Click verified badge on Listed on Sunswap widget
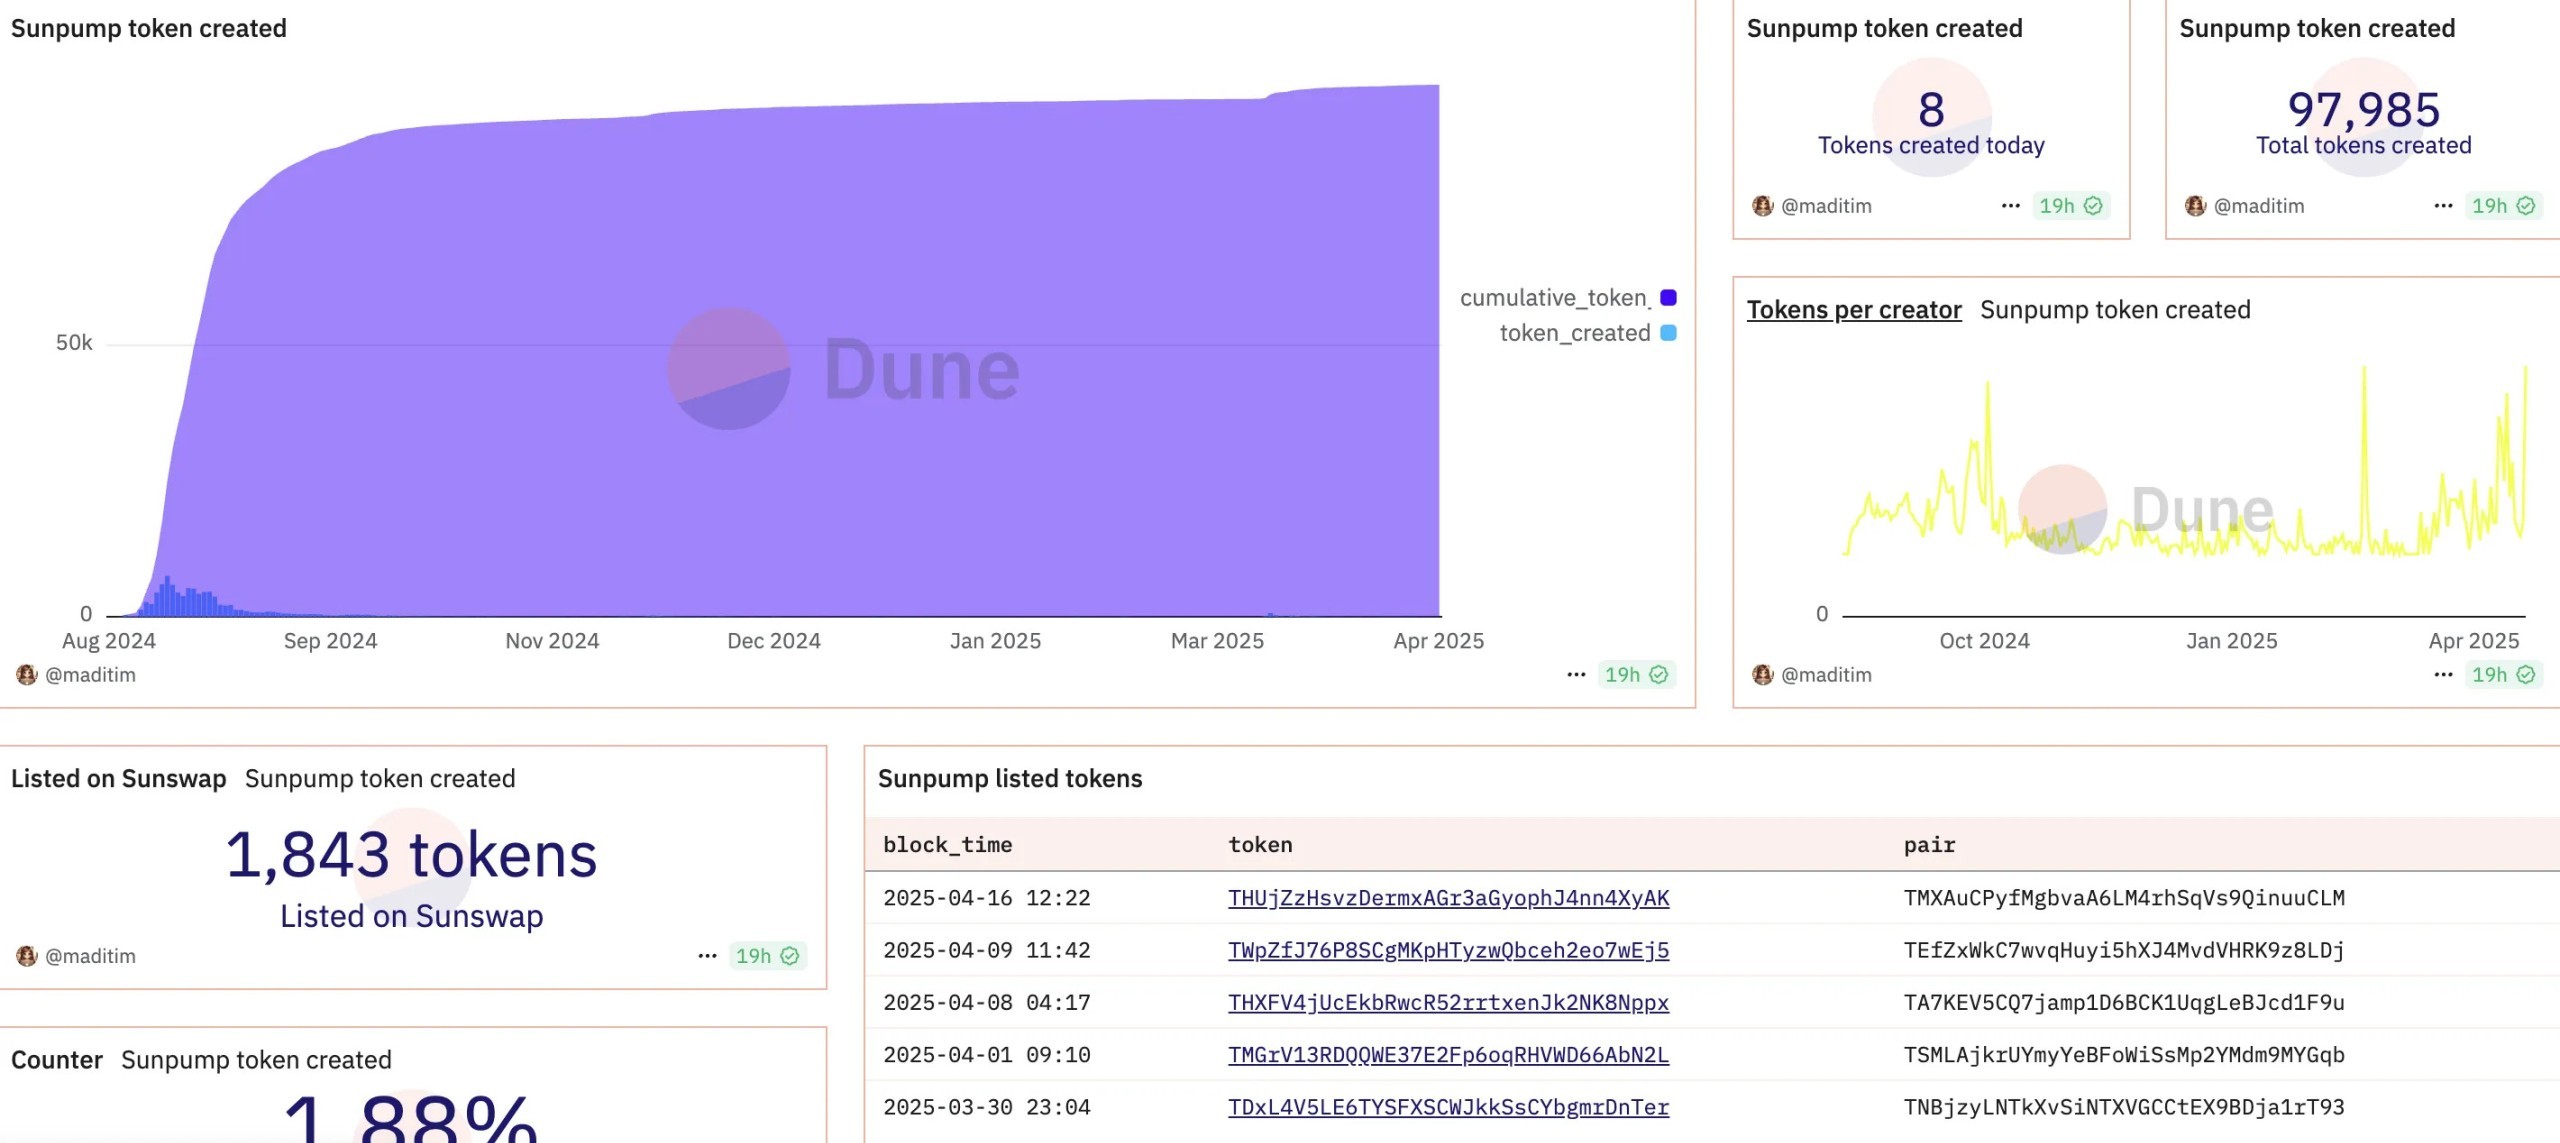Image resolution: width=2560 pixels, height=1143 pixels. [790, 955]
